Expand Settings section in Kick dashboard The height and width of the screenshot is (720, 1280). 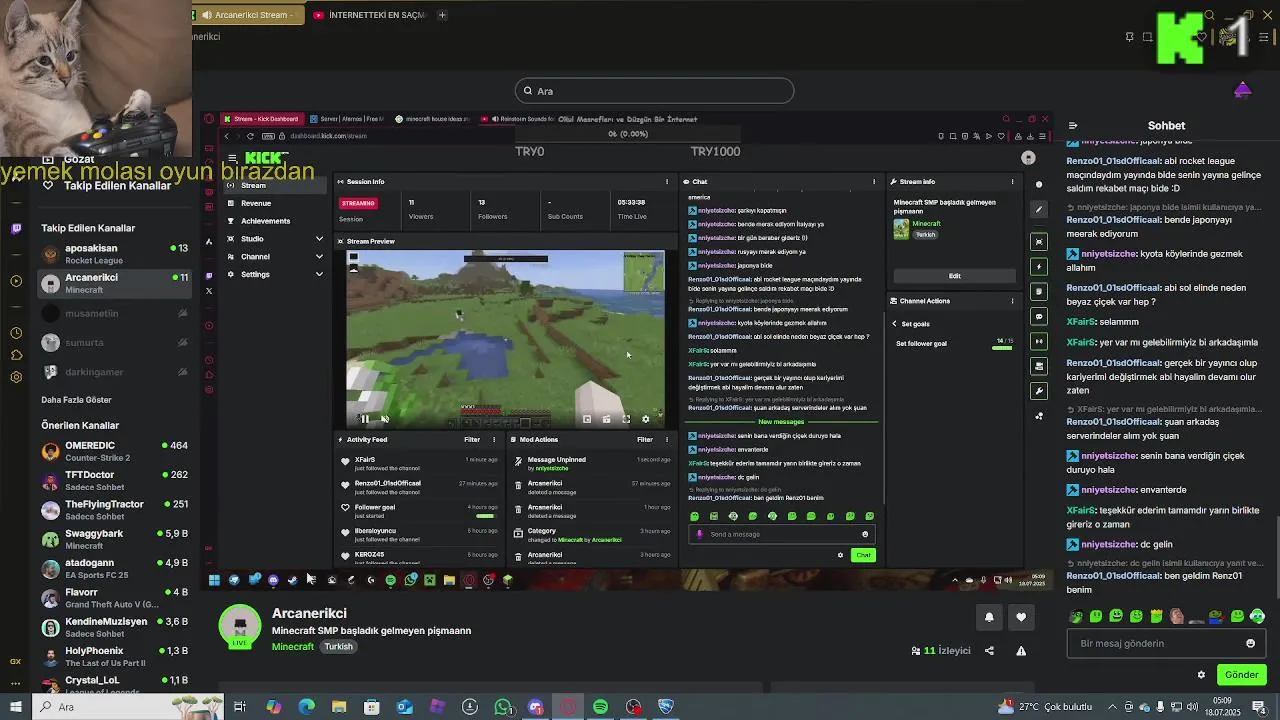click(275, 274)
